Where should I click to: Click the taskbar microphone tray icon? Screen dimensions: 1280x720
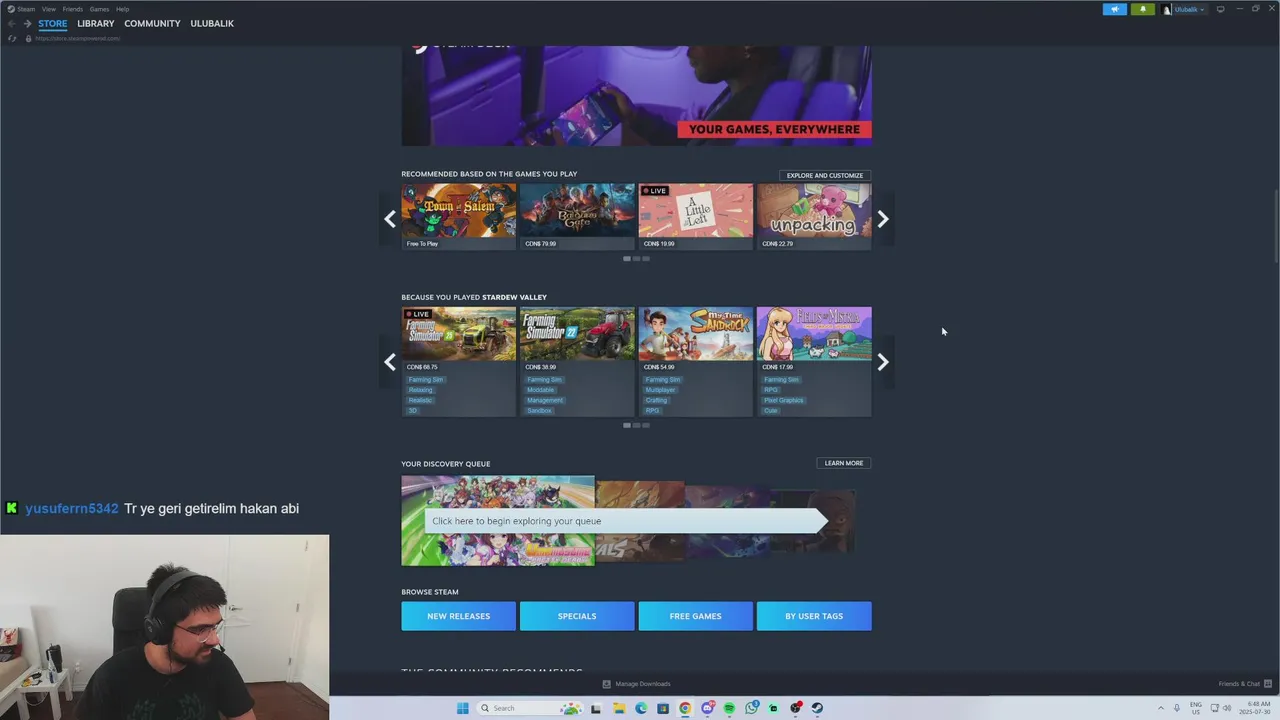[1177, 708]
